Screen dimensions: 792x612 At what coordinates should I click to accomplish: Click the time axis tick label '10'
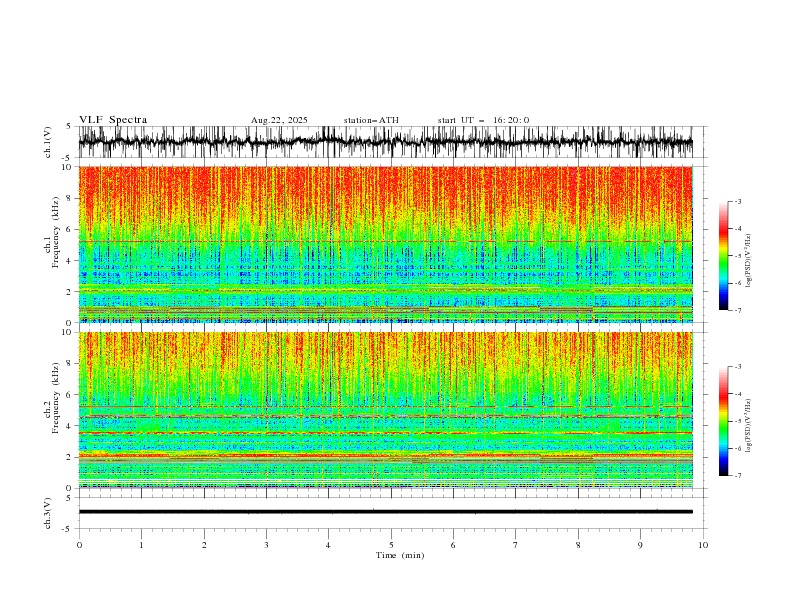click(x=703, y=545)
